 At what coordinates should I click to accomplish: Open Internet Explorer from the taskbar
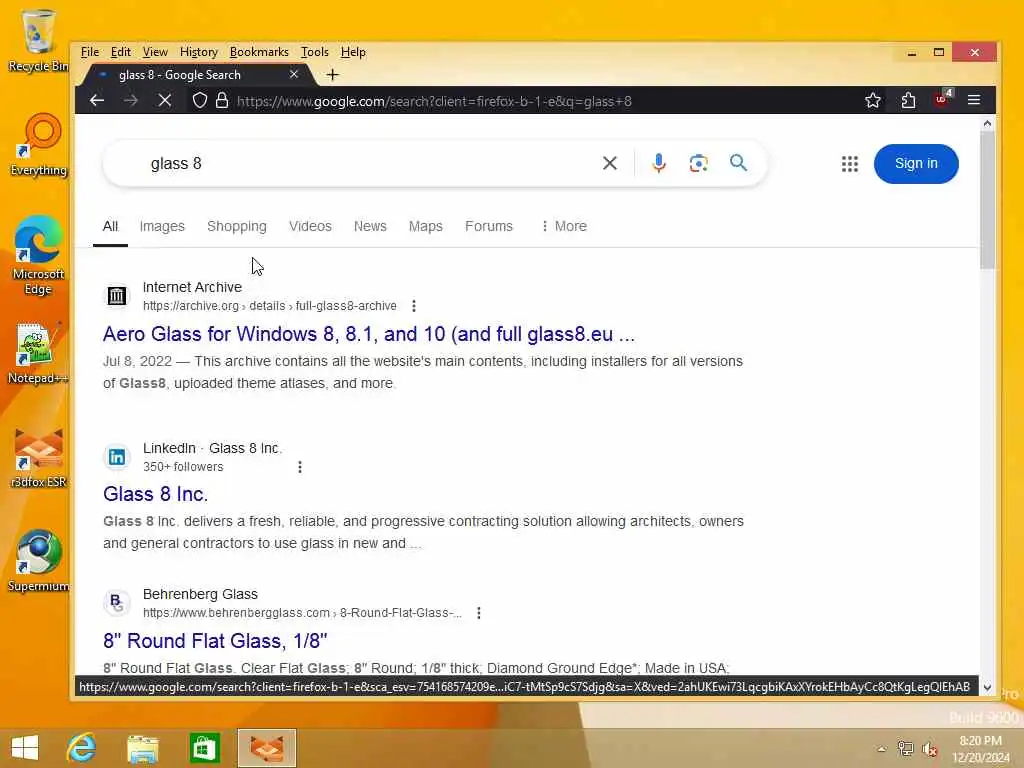tap(82, 748)
